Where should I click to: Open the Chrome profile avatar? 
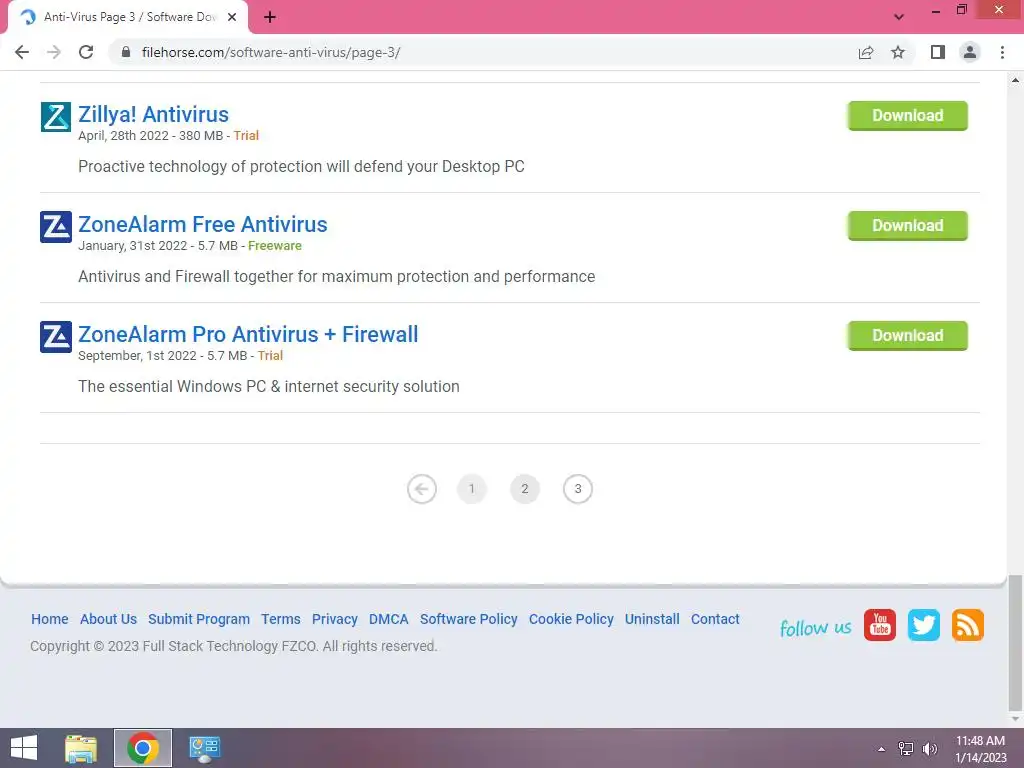tap(970, 52)
